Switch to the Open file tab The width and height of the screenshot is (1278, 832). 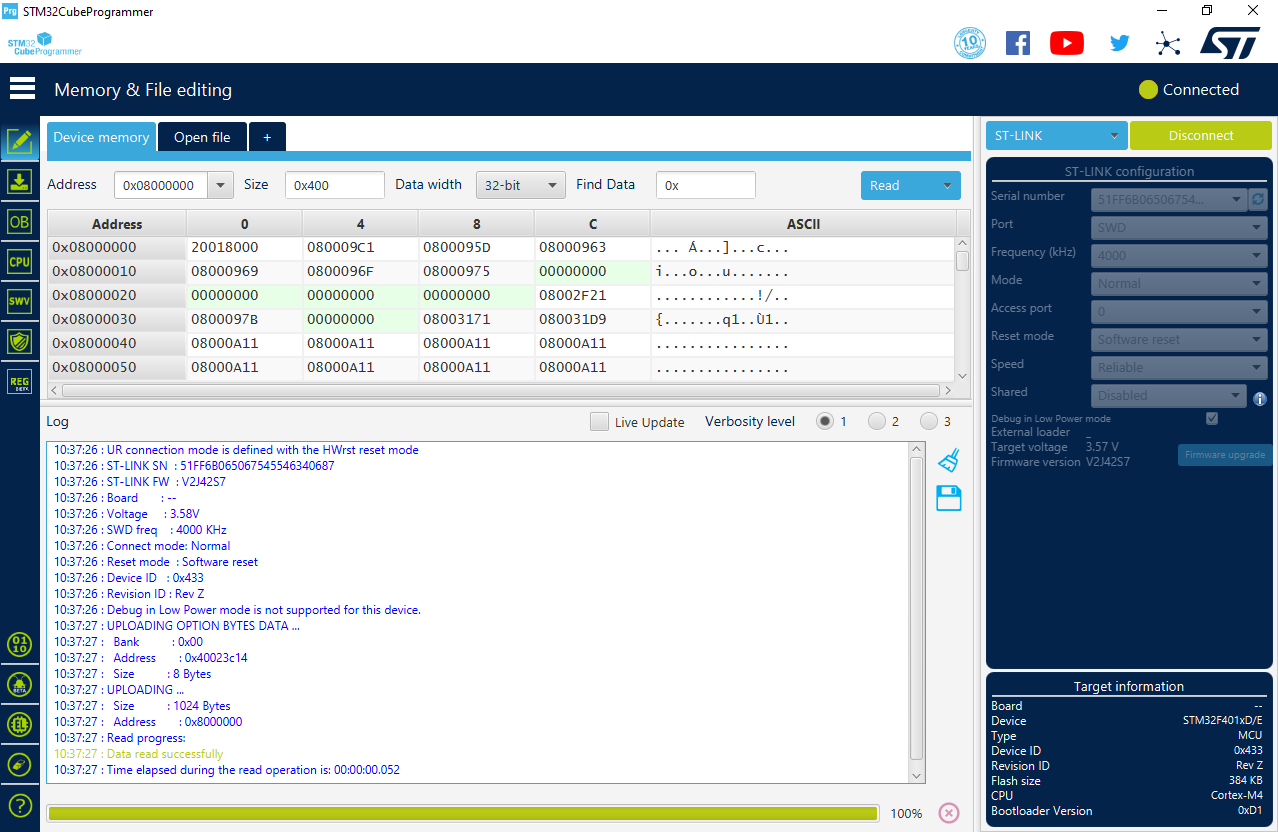pyautogui.click(x=202, y=137)
